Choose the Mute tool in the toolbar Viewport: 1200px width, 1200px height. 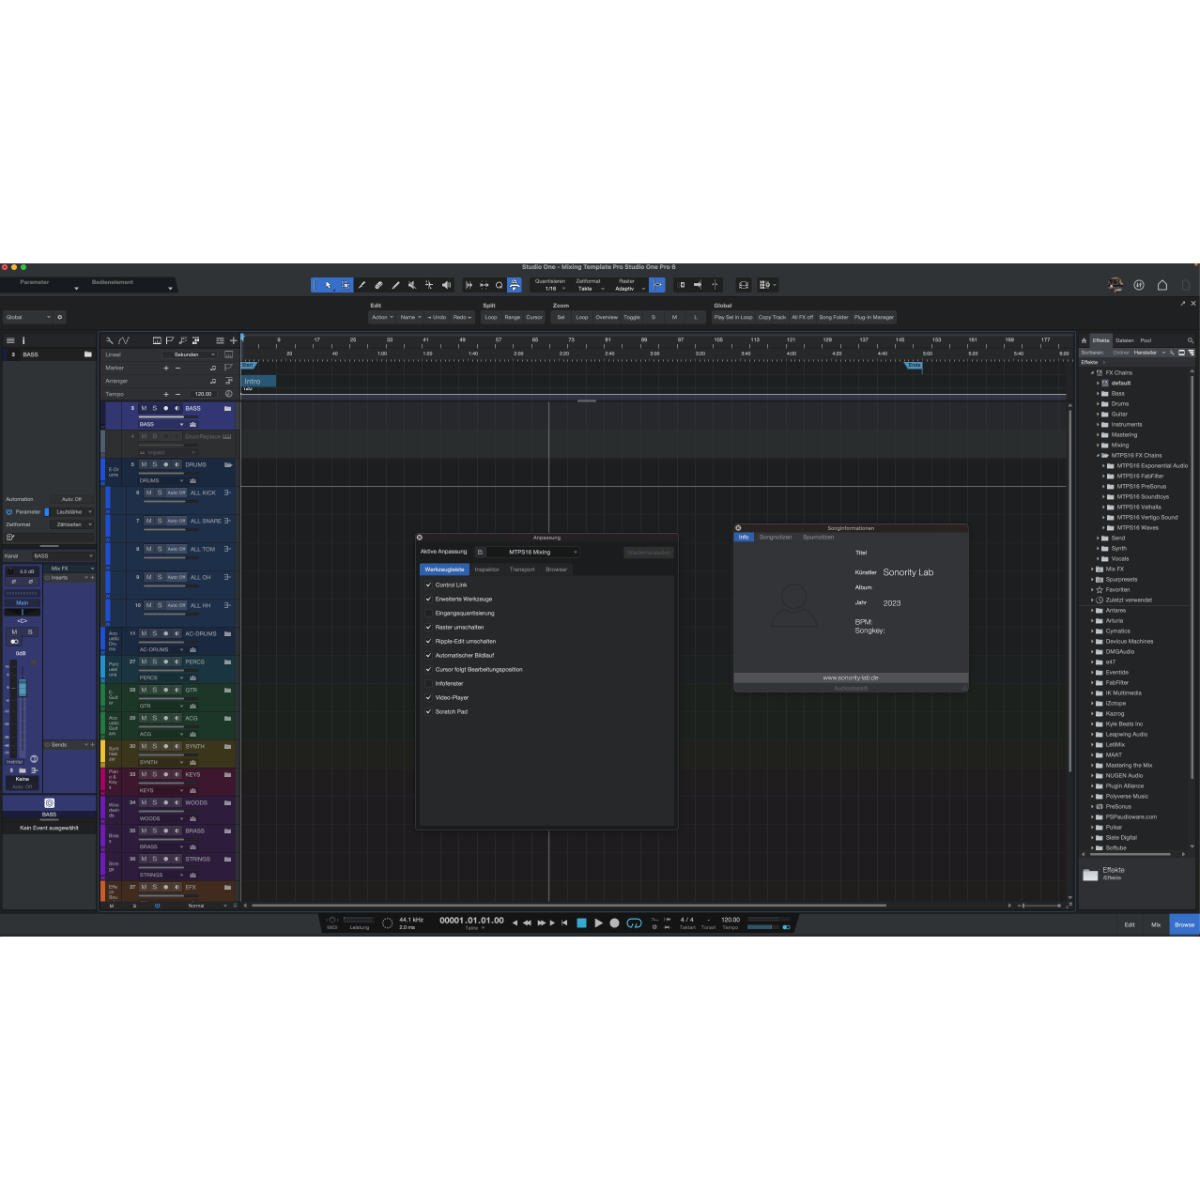click(x=412, y=285)
